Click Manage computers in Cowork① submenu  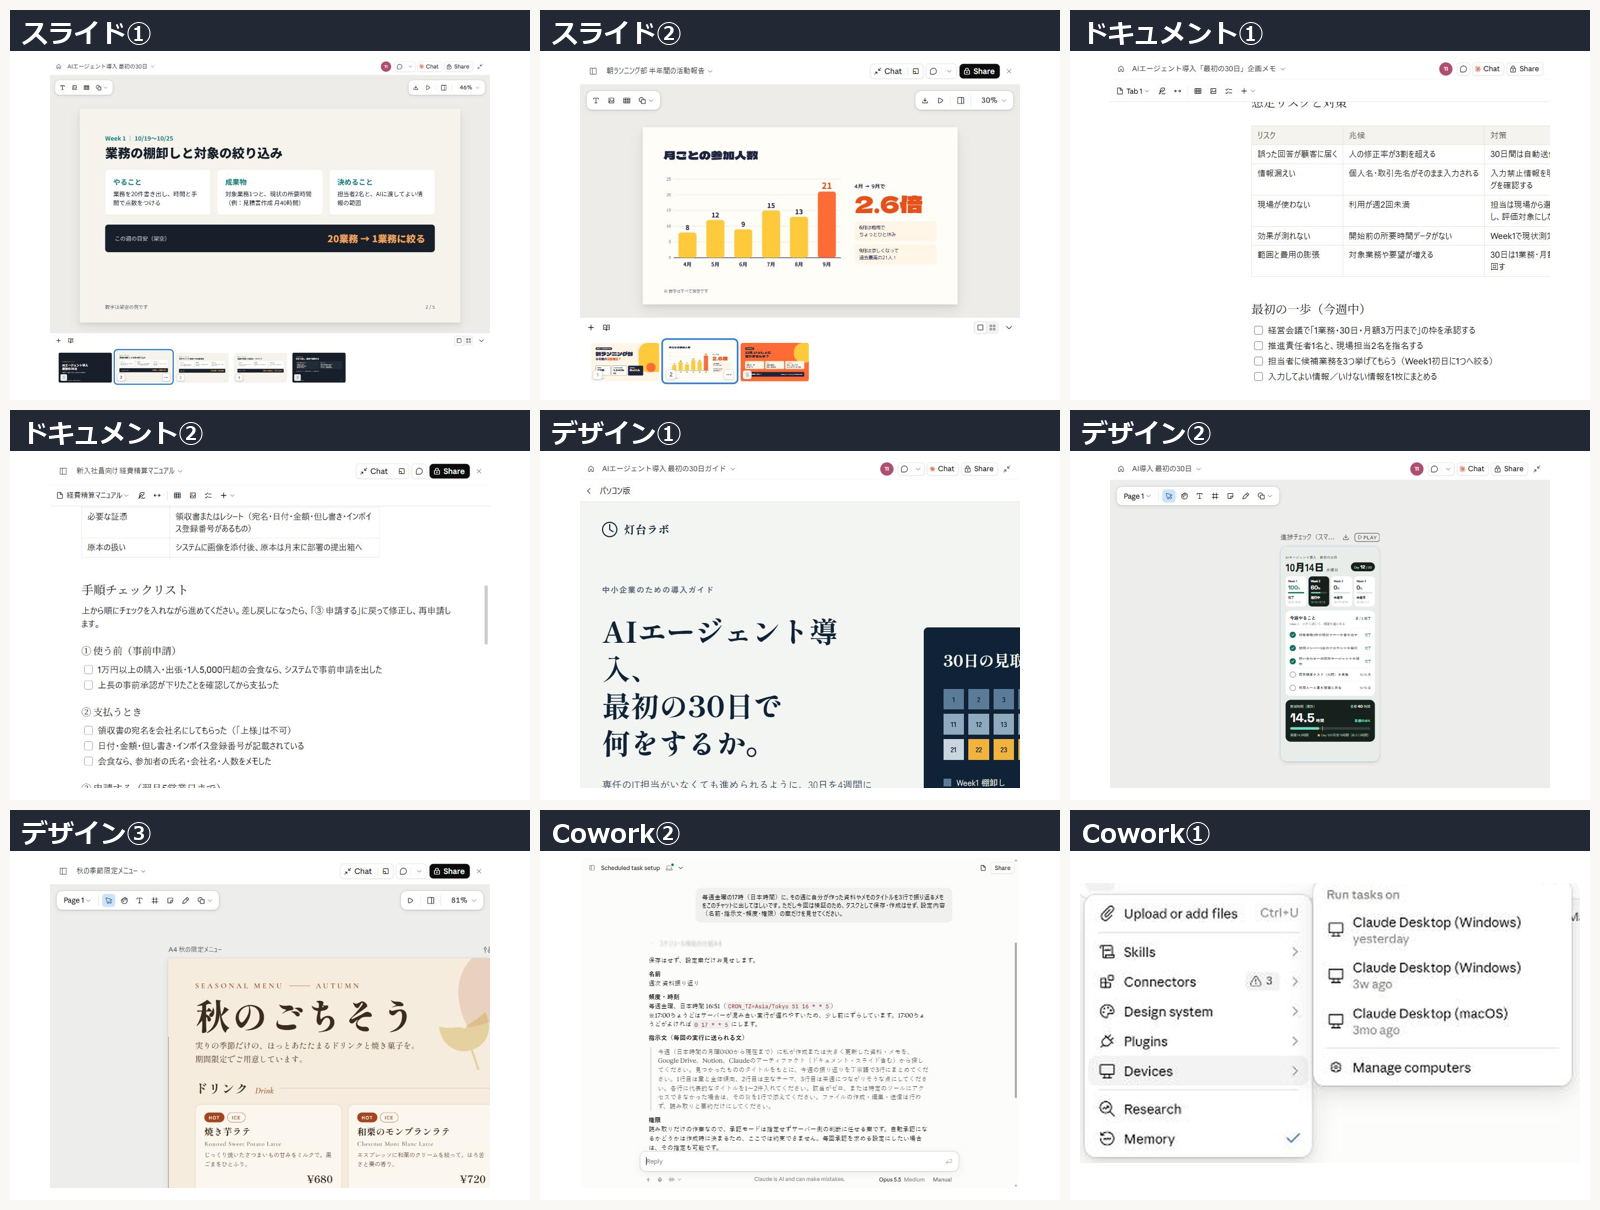pyautogui.click(x=1441, y=1068)
